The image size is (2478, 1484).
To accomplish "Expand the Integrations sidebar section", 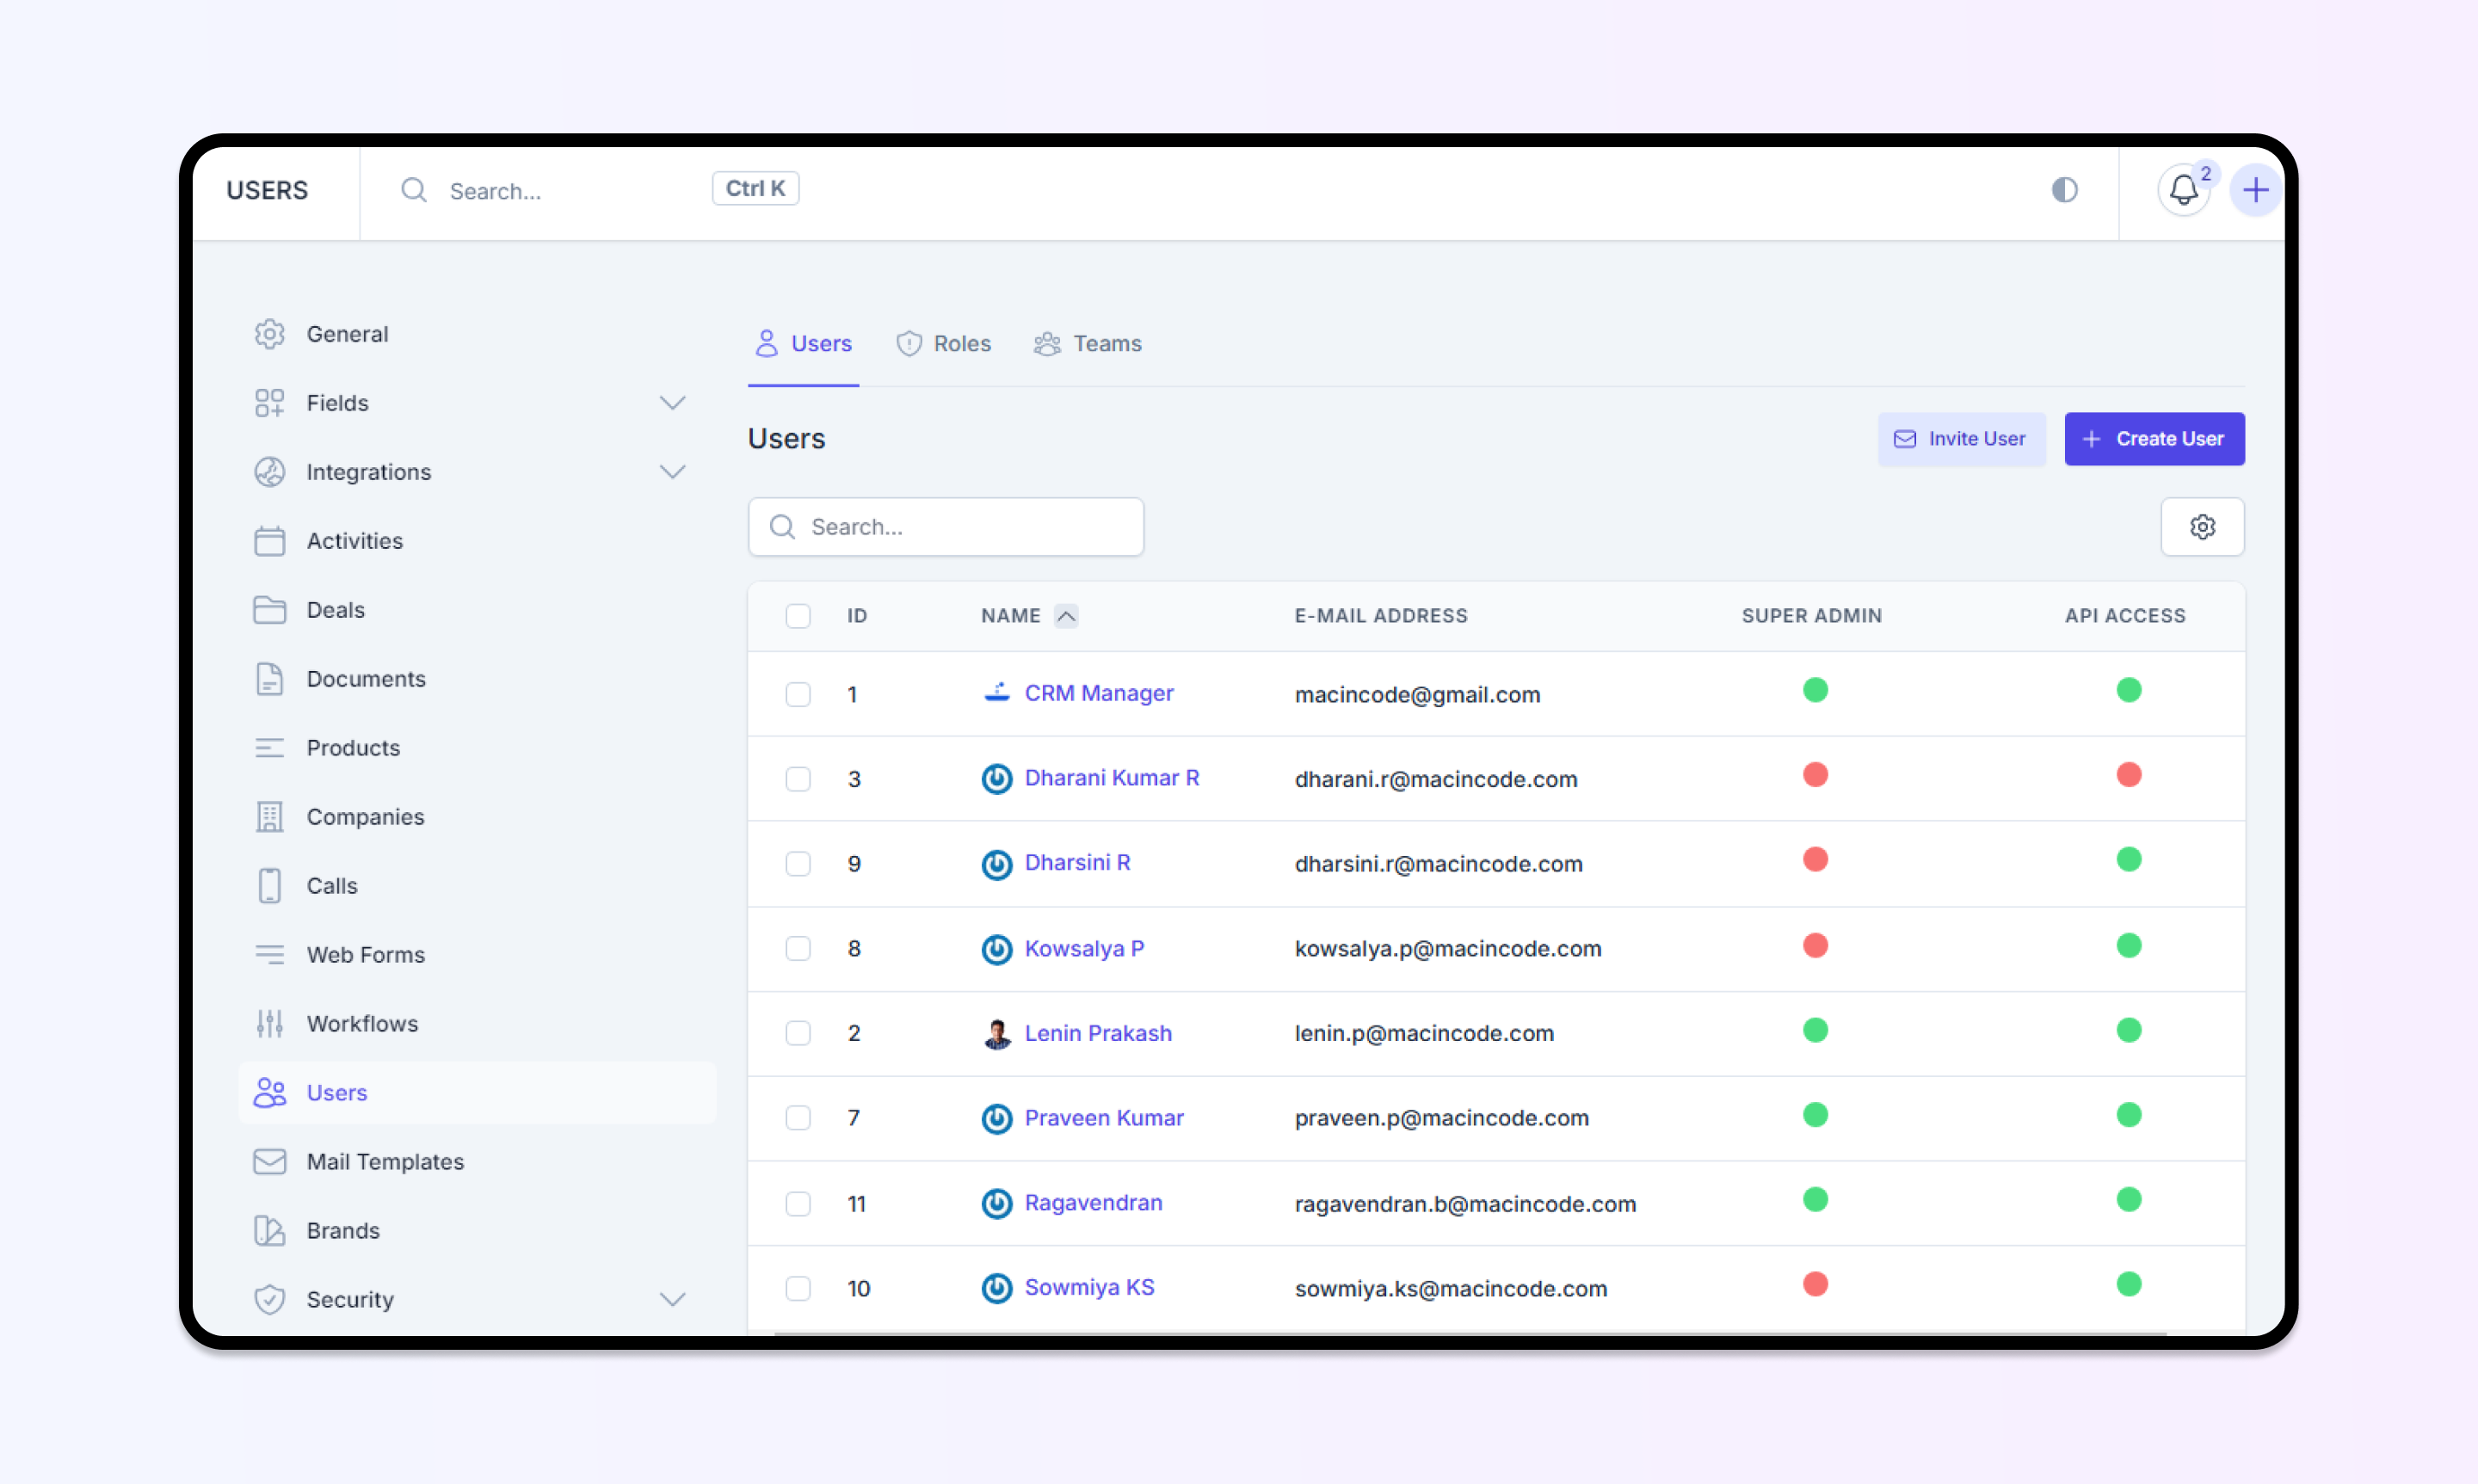I will pos(672,472).
